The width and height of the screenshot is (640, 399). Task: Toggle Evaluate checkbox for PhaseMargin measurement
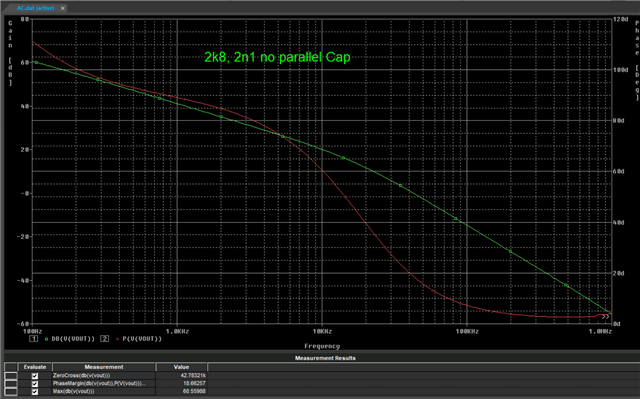point(35,383)
